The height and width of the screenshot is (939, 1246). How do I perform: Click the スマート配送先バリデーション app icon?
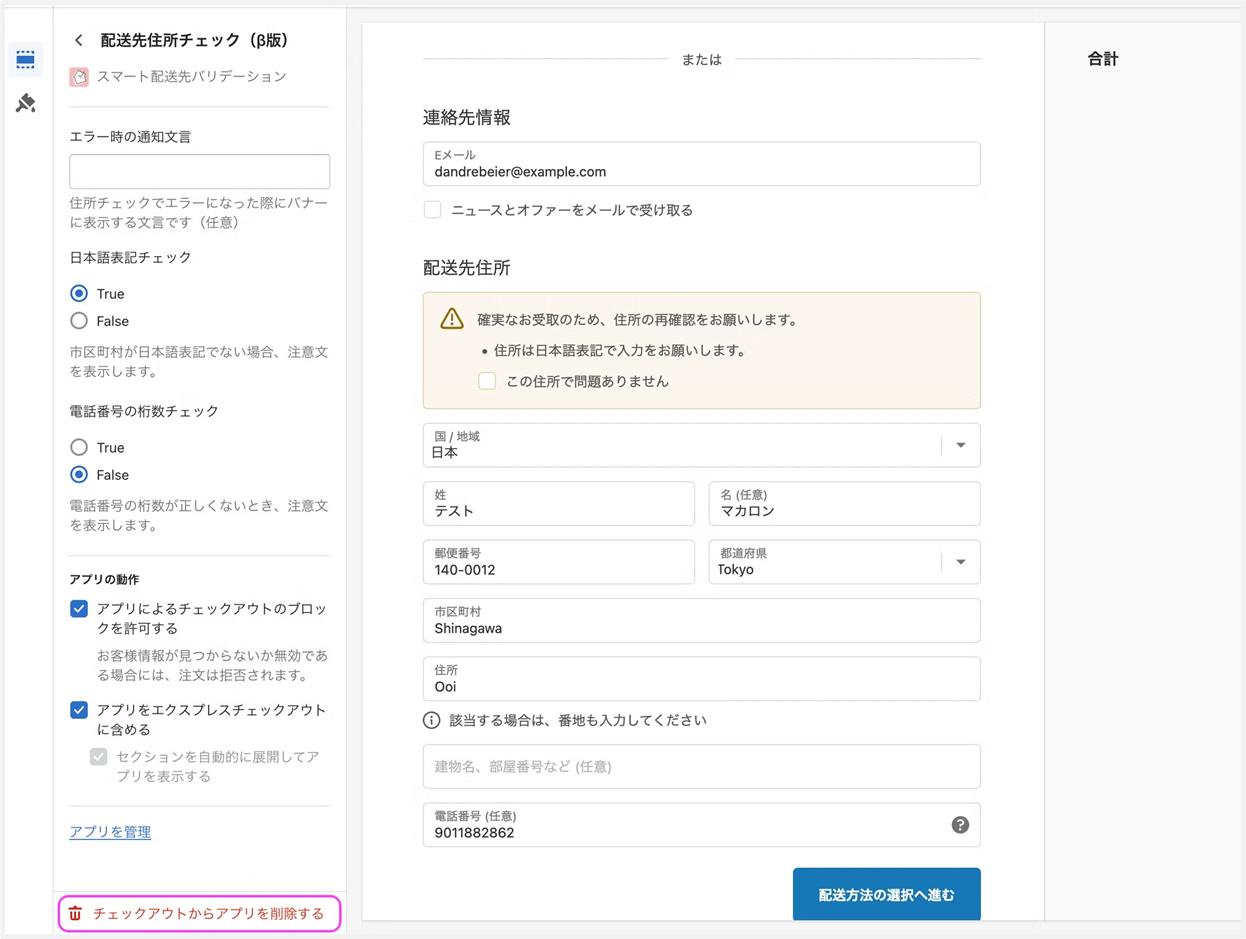pos(79,77)
